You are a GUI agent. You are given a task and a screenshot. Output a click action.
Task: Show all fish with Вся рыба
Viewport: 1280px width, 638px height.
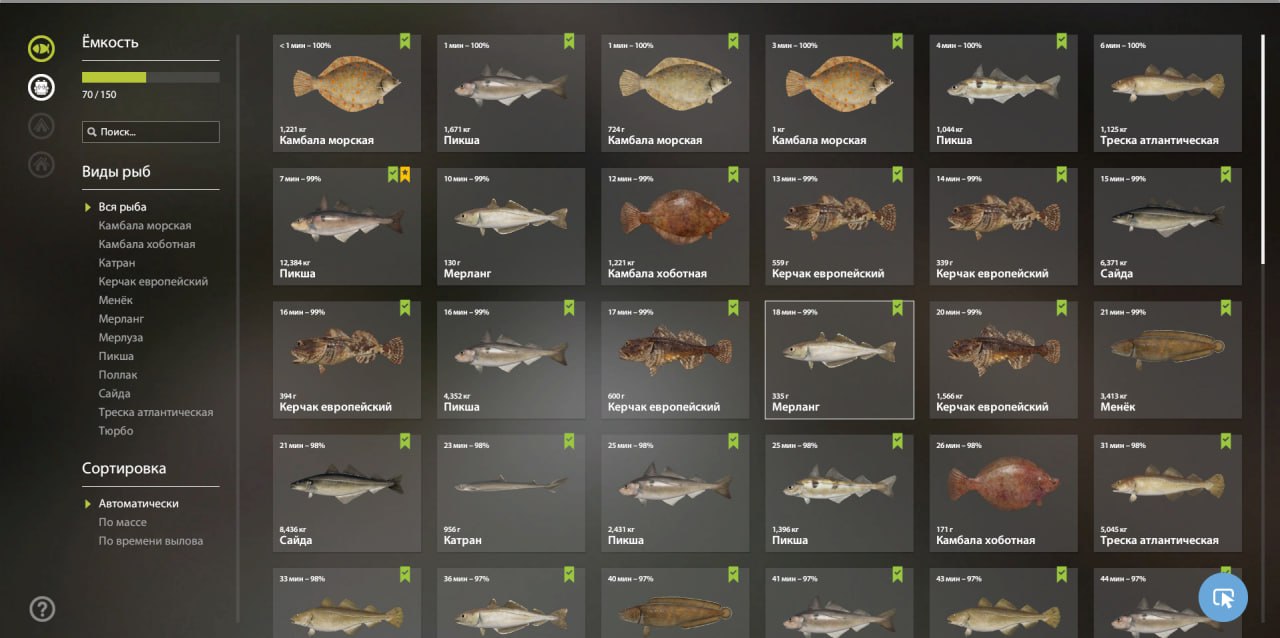pos(122,207)
